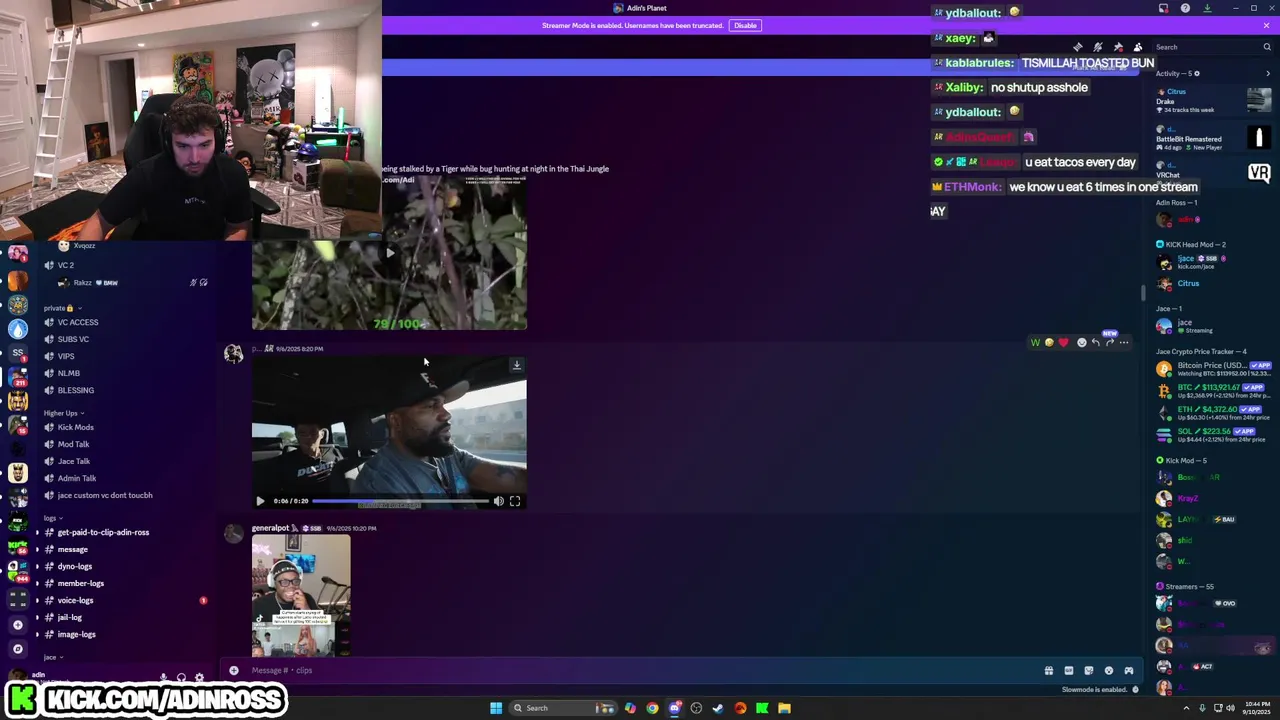The width and height of the screenshot is (1280, 720).
Task: Expand the jace category
Action: (x=52, y=657)
